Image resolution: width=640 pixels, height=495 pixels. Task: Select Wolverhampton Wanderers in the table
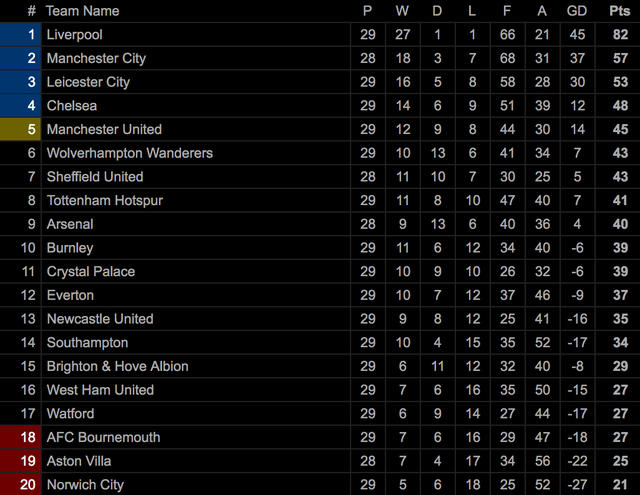pyautogui.click(x=130, y=153)
